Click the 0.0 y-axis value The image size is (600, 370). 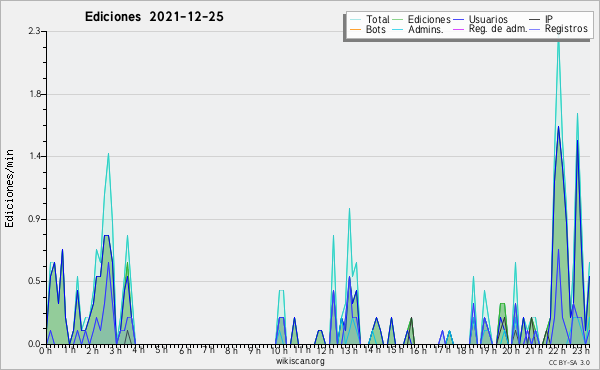pos(34,344)
